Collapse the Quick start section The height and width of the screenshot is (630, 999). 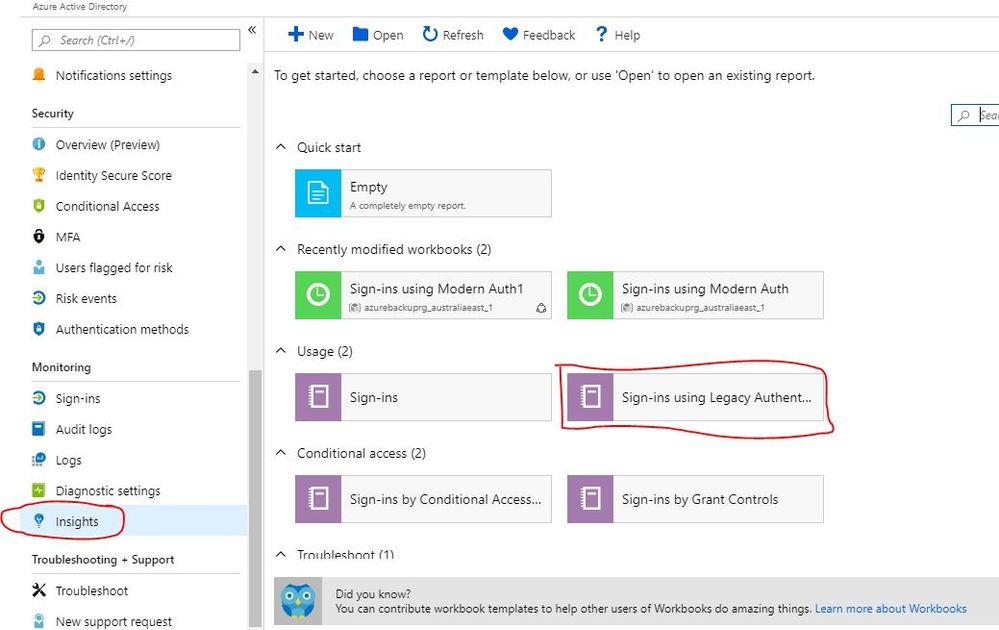coord(280,147)
